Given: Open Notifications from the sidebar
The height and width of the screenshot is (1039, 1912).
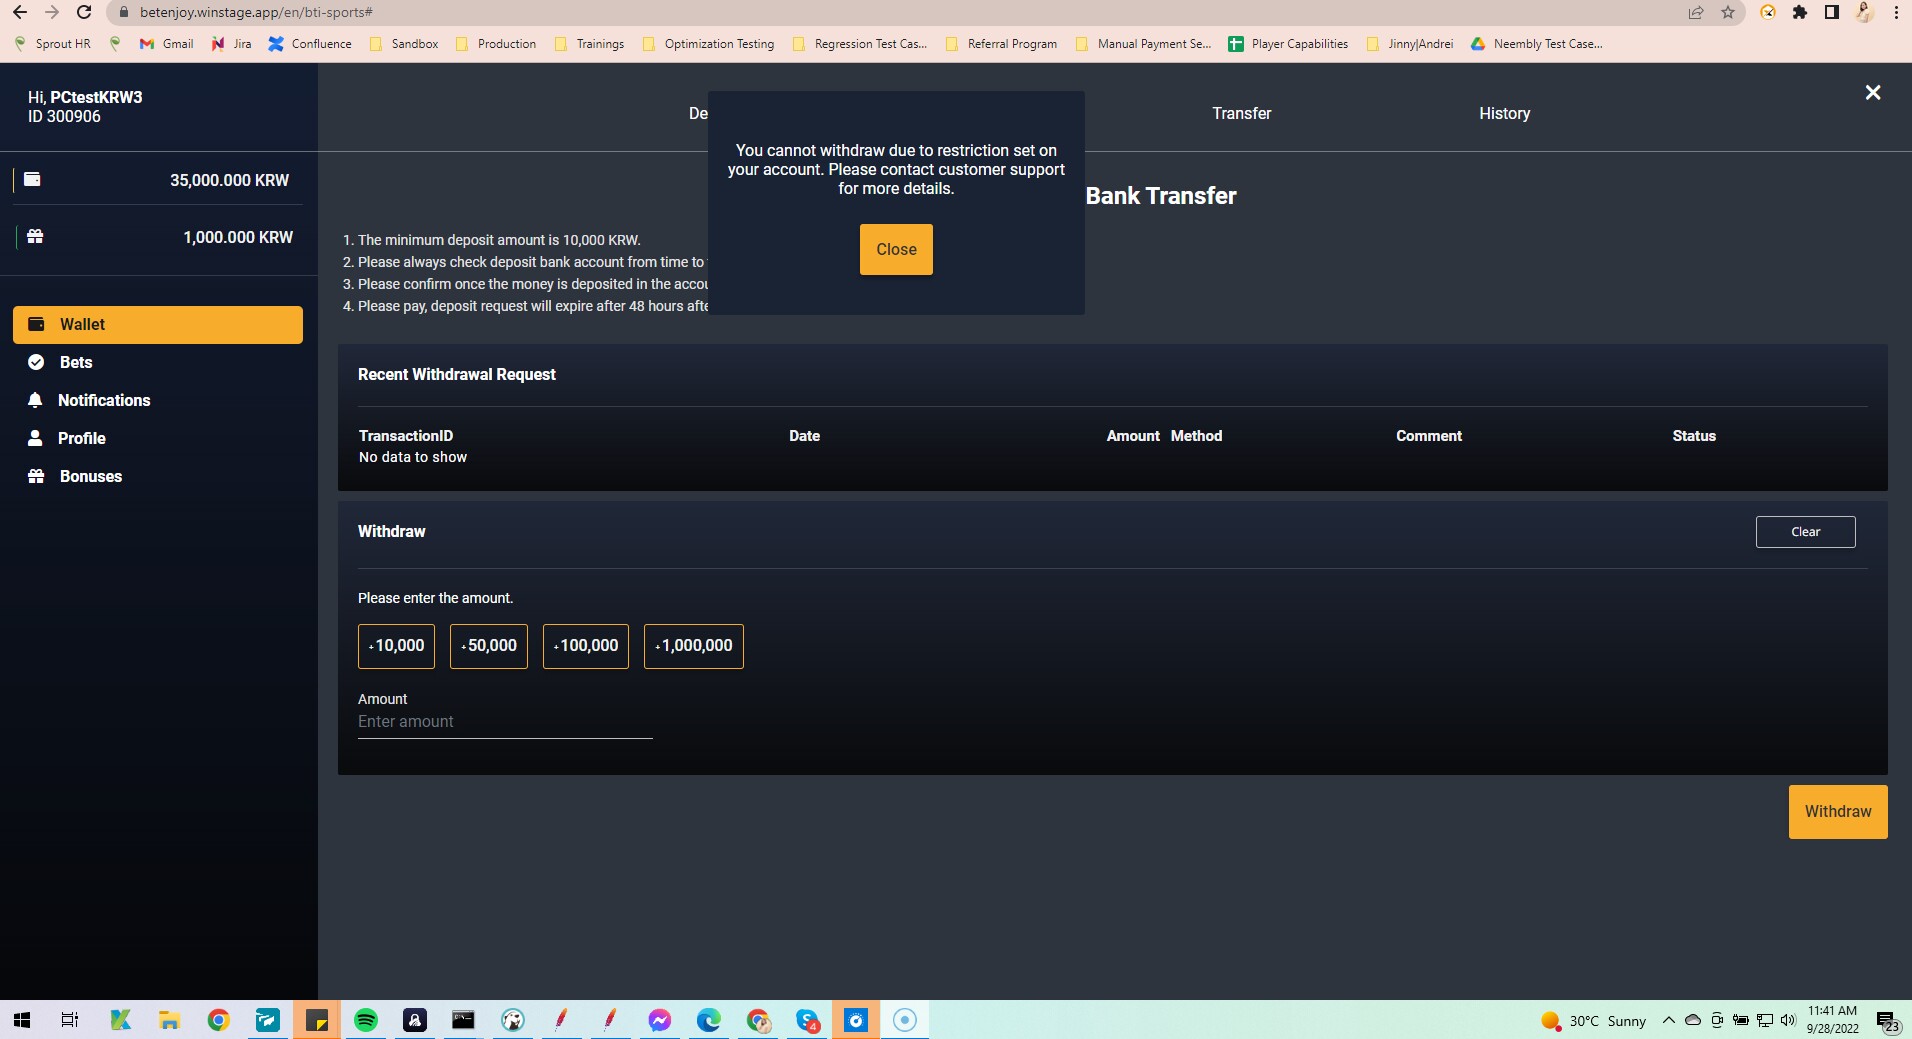Looking at the screenshot, I should pyautogui.click(x=103, y=400).
